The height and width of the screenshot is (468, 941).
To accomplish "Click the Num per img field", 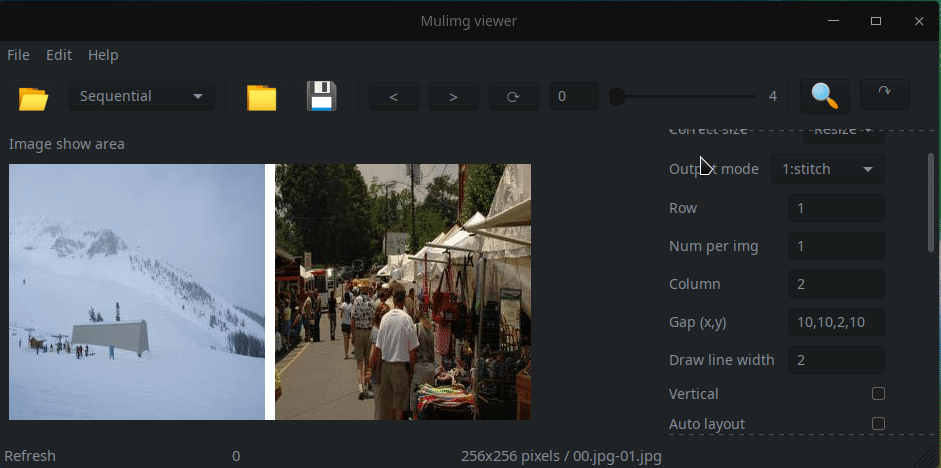I will 836,246.
